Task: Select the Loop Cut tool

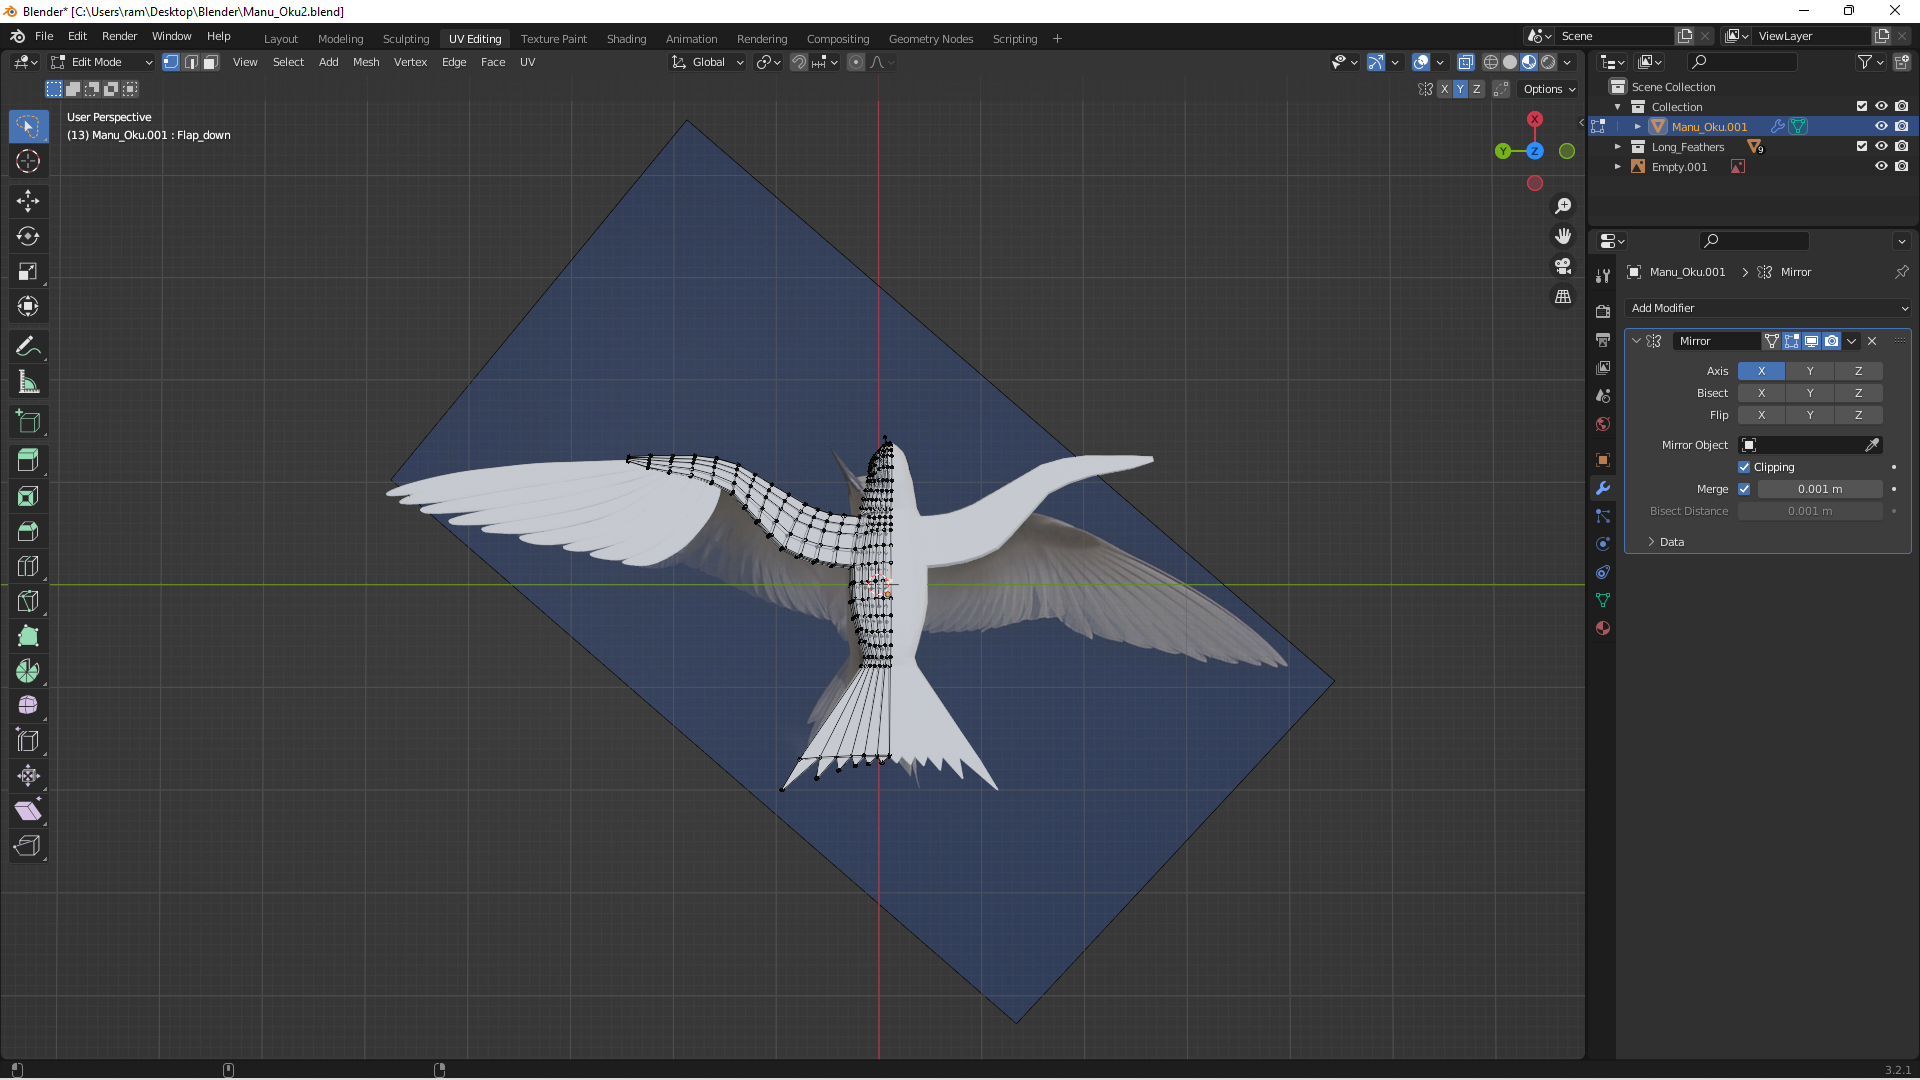Action: tap(28, 566)
